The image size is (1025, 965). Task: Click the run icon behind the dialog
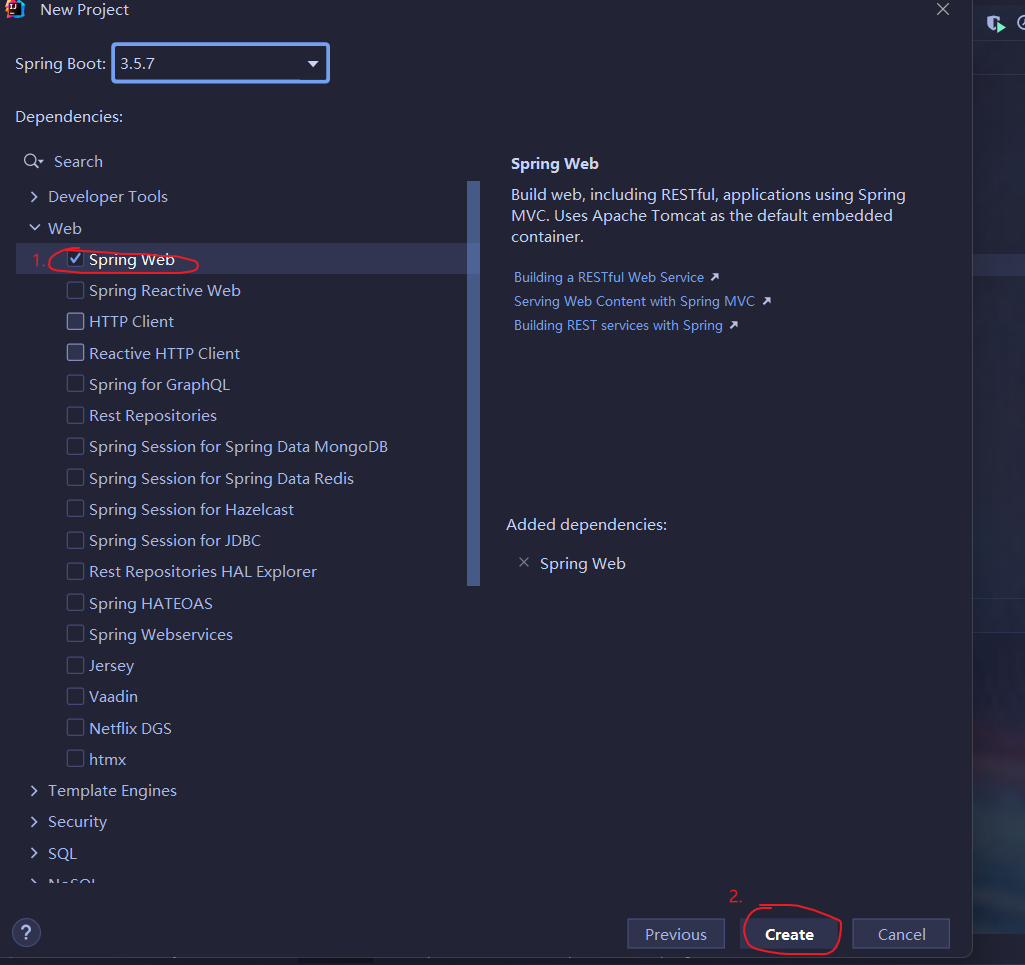coord(996,24)
